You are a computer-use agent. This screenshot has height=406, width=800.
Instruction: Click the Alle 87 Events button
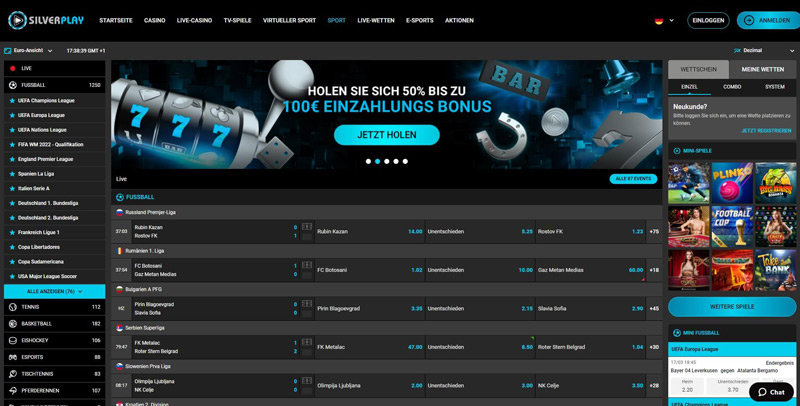[x=633, y=179]
